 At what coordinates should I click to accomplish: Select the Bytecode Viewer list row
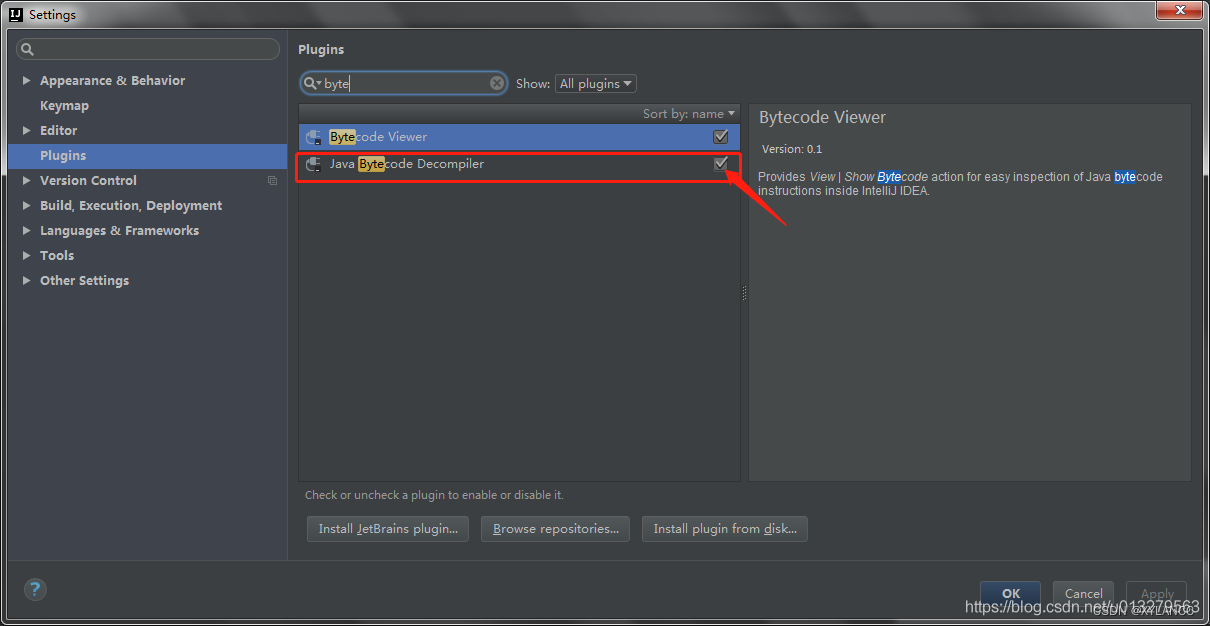click(x=519, y=137)
